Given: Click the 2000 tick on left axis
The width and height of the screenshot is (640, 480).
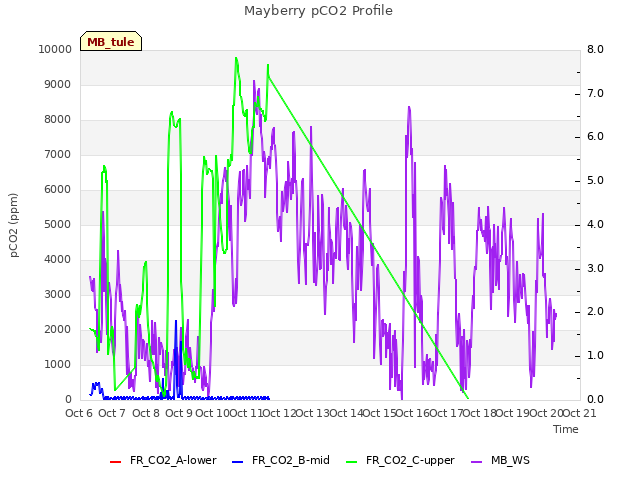Looking at the screenshot, I should (x=58, y=329).
